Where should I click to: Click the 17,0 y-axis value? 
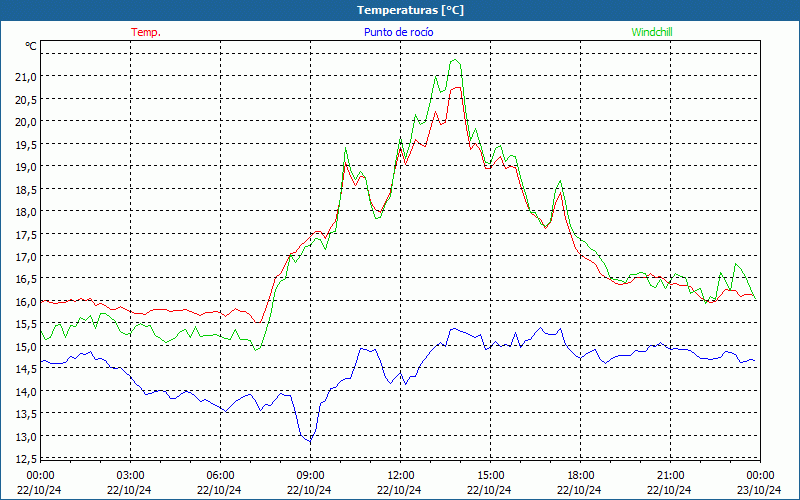26,256
